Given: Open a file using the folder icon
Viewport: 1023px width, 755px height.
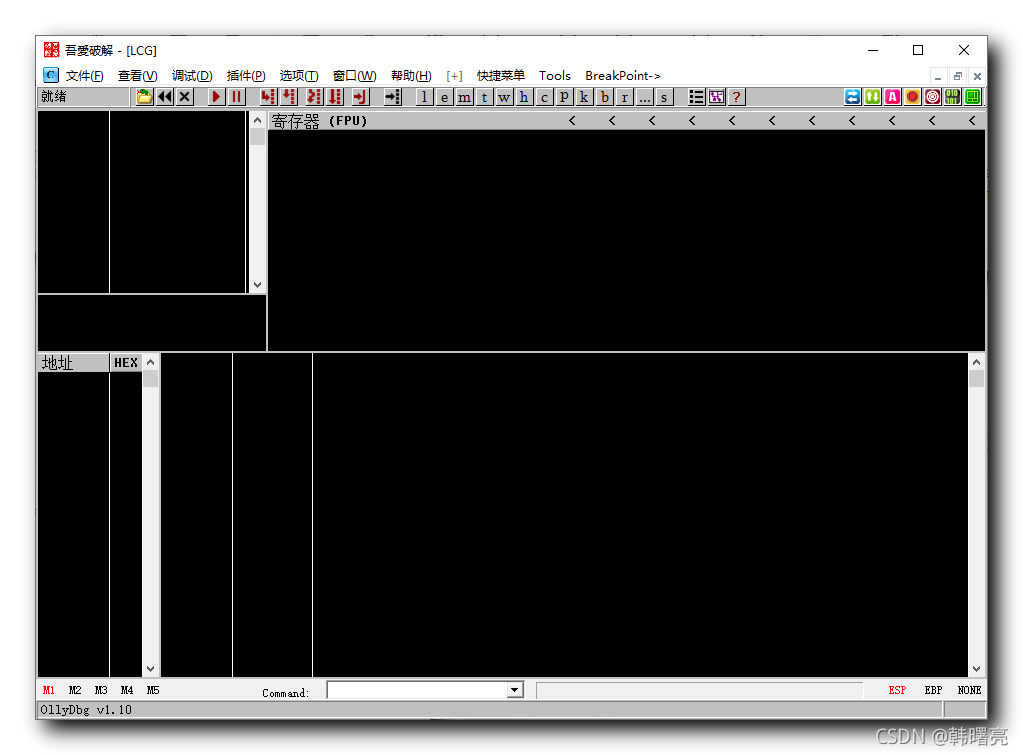Looking at the screenshot, I should point(144,96).
